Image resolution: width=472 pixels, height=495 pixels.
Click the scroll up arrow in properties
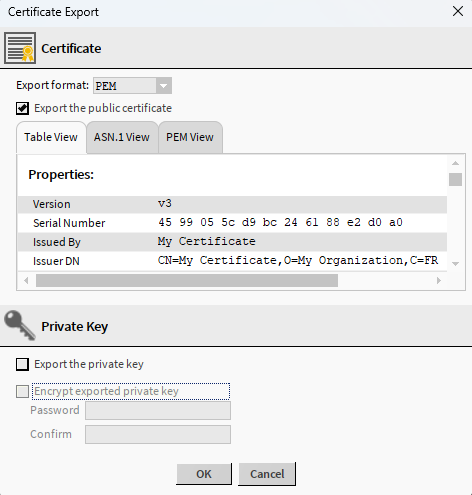pos(455,163)
